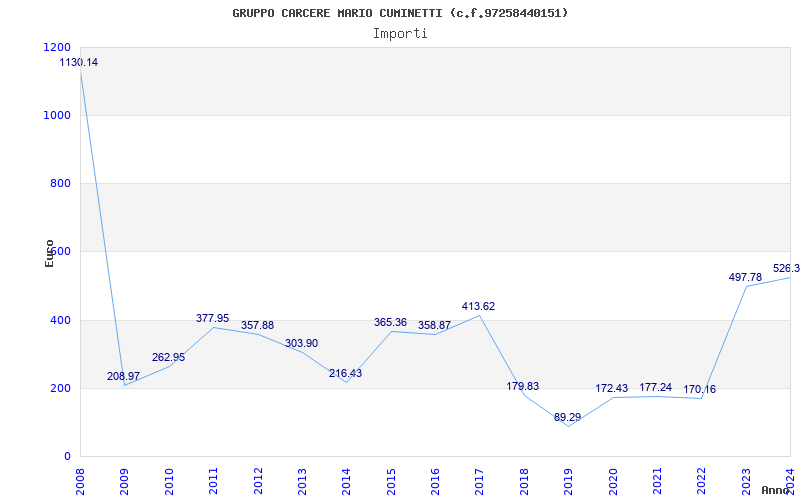The width and height of the screenshot is (800, 500).
Task: Click the 1200 y-axis tick label
Action: (58, 47)
